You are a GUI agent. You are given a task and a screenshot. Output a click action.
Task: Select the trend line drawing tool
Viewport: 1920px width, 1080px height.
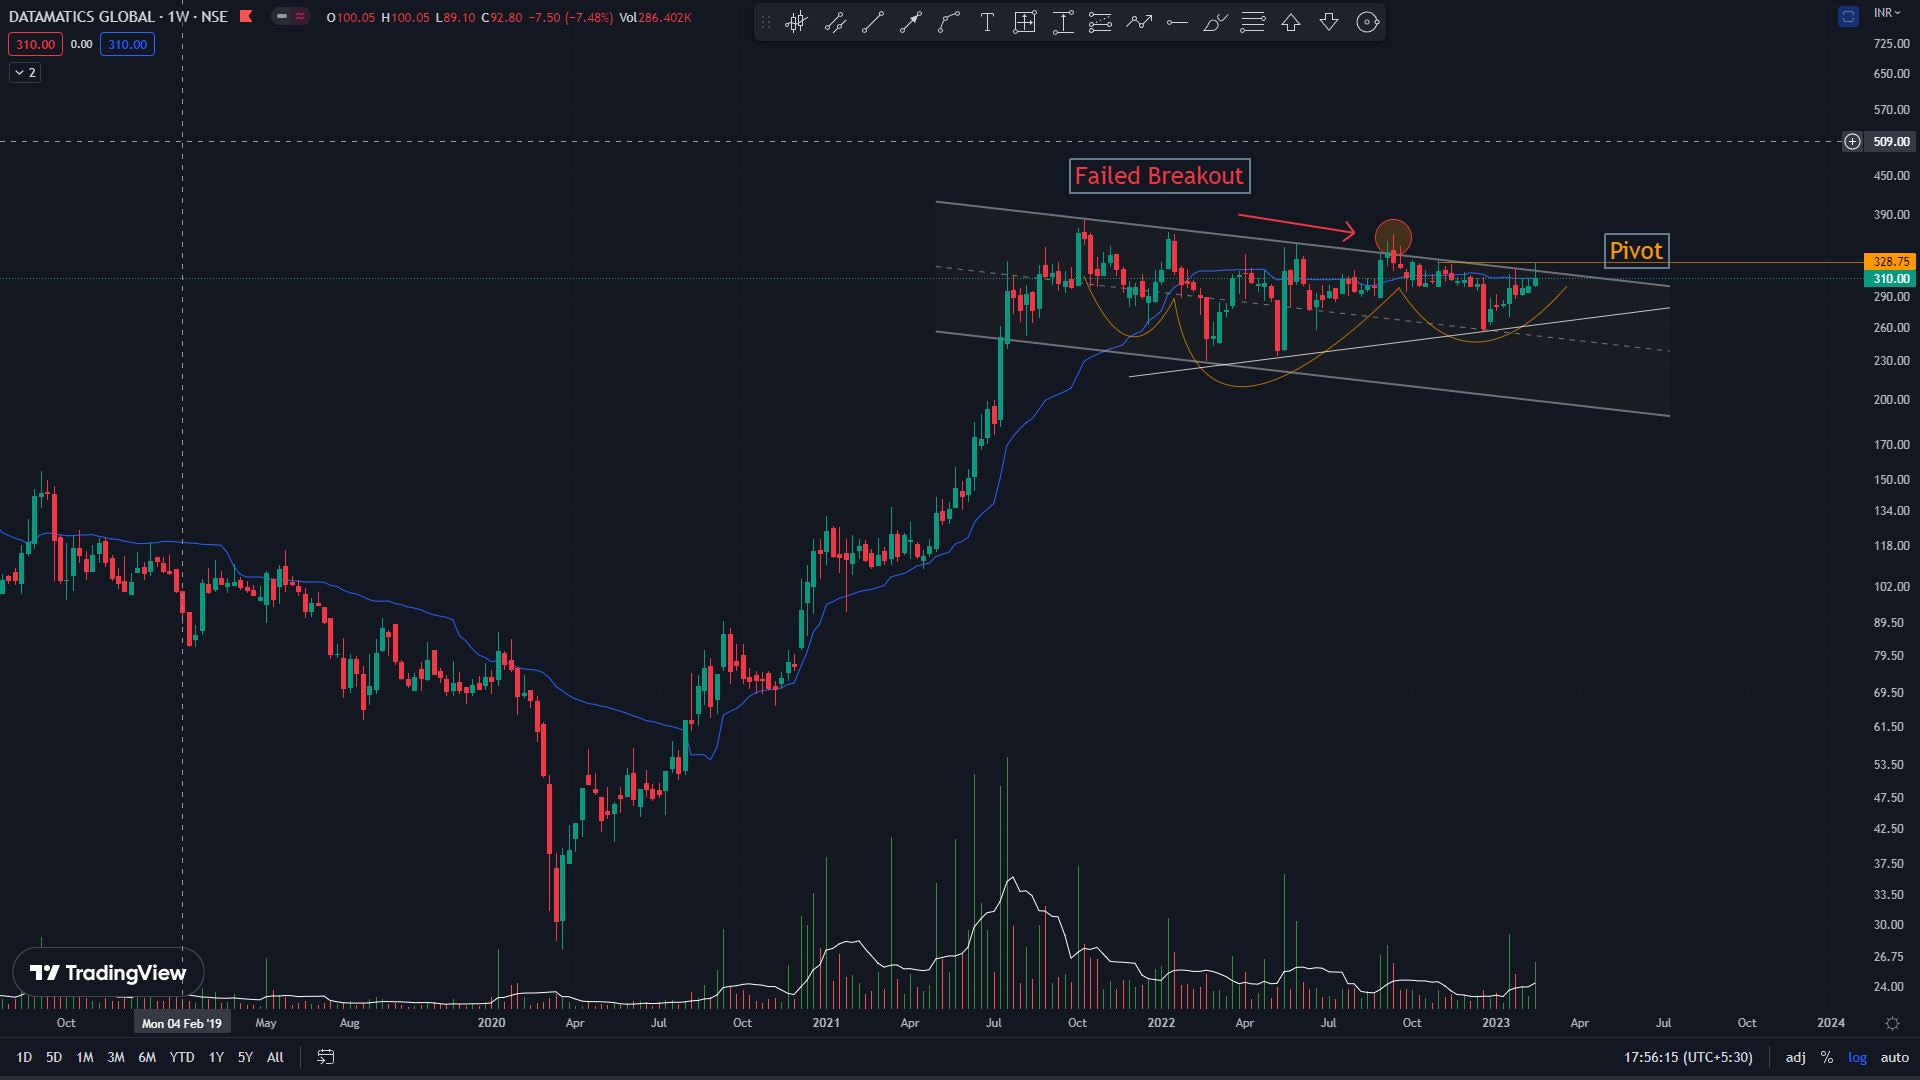click(x=873, y=22)
